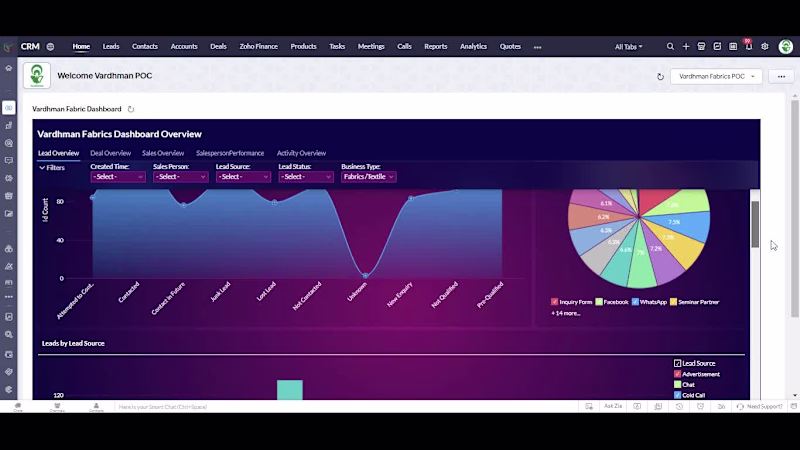Toggle the Inquiry Form pie legend checkbox
The width and height of the screenshot is (800, 450).
tap(555, 302)
